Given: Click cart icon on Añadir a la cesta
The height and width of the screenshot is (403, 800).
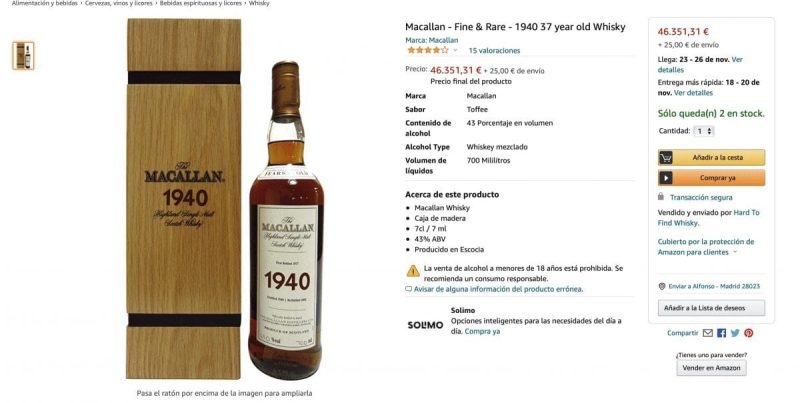Looking at the screenshot, I should pos(665,158).
